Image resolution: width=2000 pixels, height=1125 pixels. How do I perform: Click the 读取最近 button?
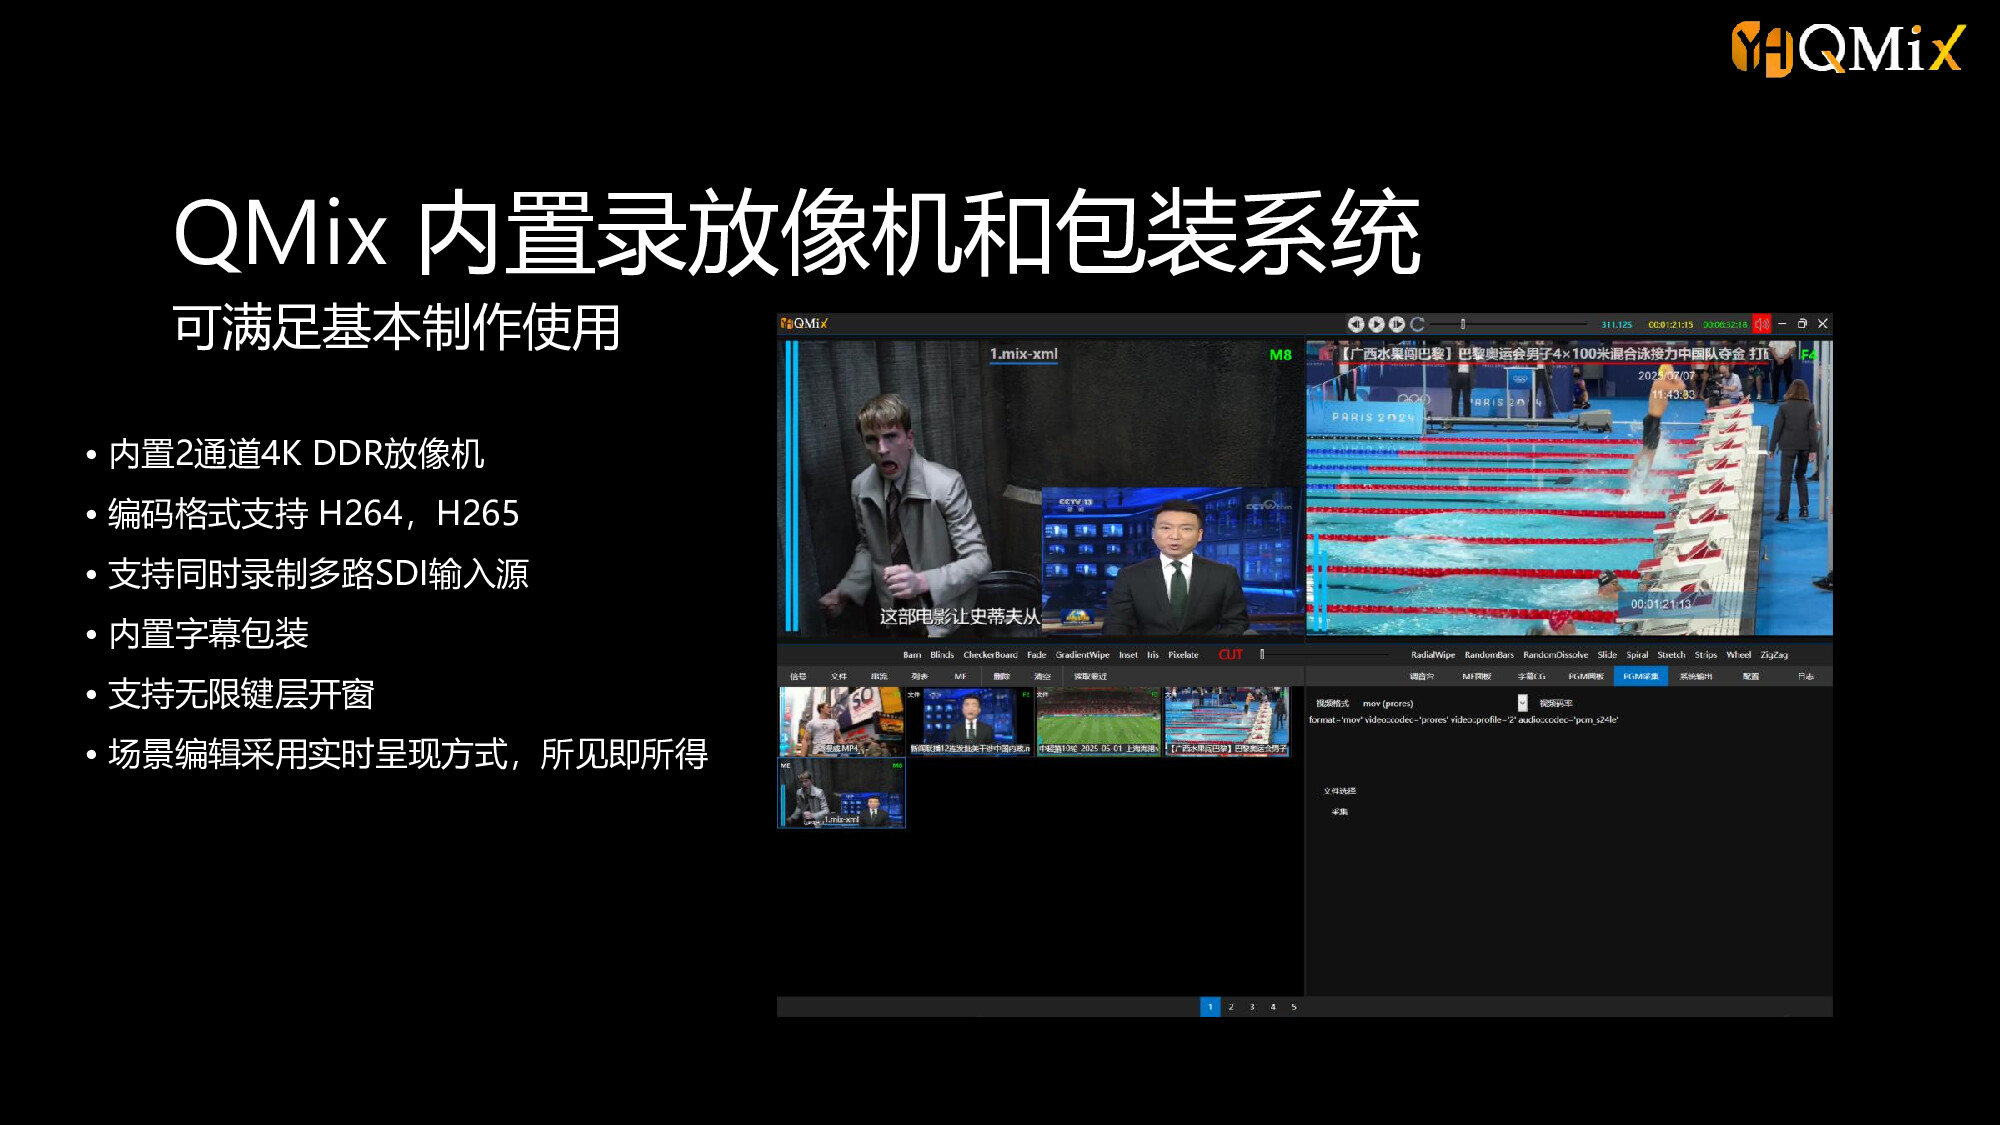click(1090, 677)
